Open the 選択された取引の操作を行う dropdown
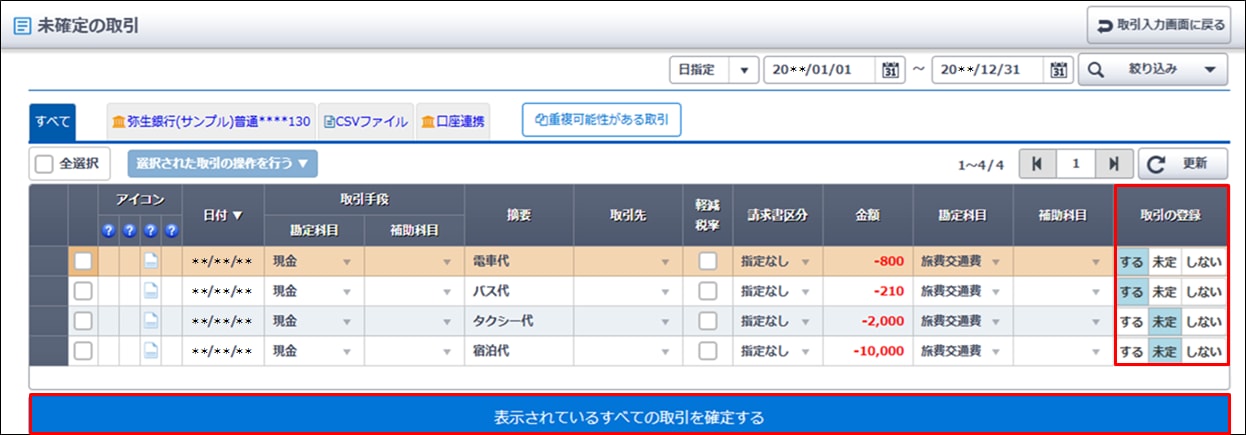The height and width of the screenshot is (435, 1246). click(x=222, y=163)
